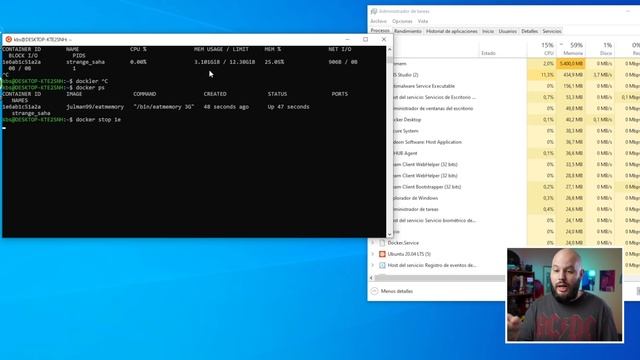This screenshot has height=360, width=640.
Task: Expand the Docker.Service process row
Action: pos(373,243)
